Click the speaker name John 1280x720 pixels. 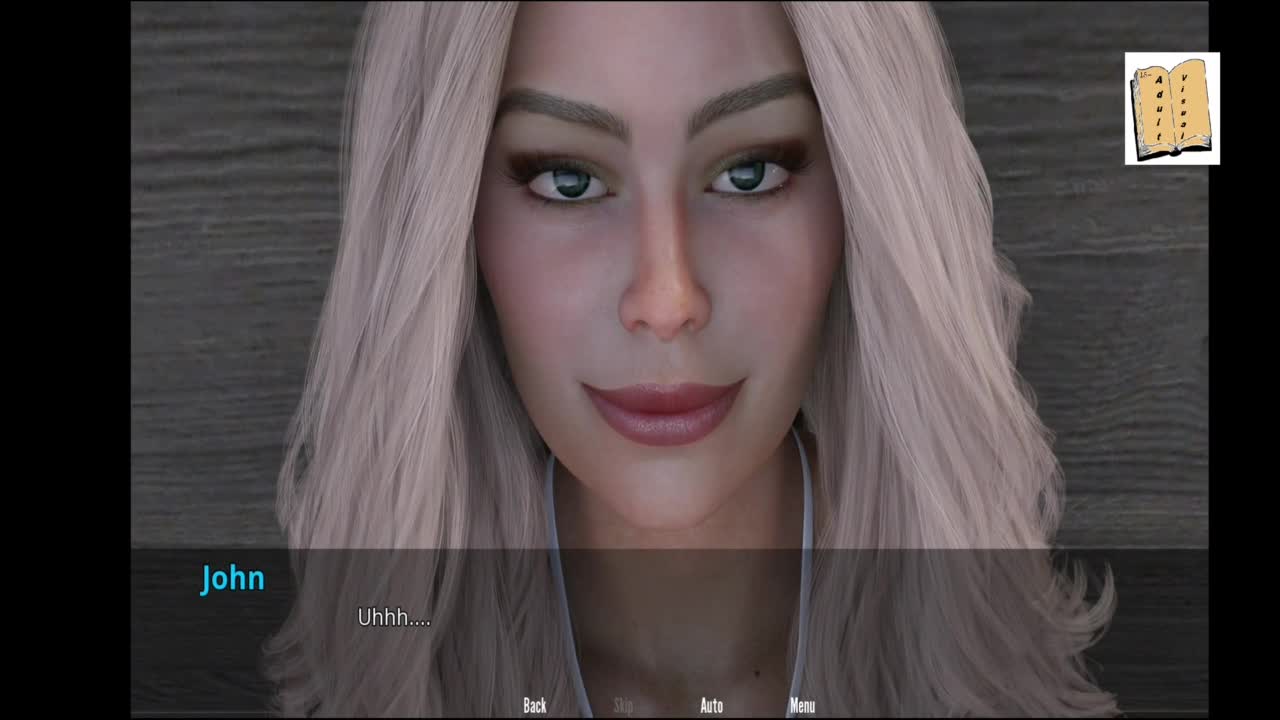pos(232,579)
